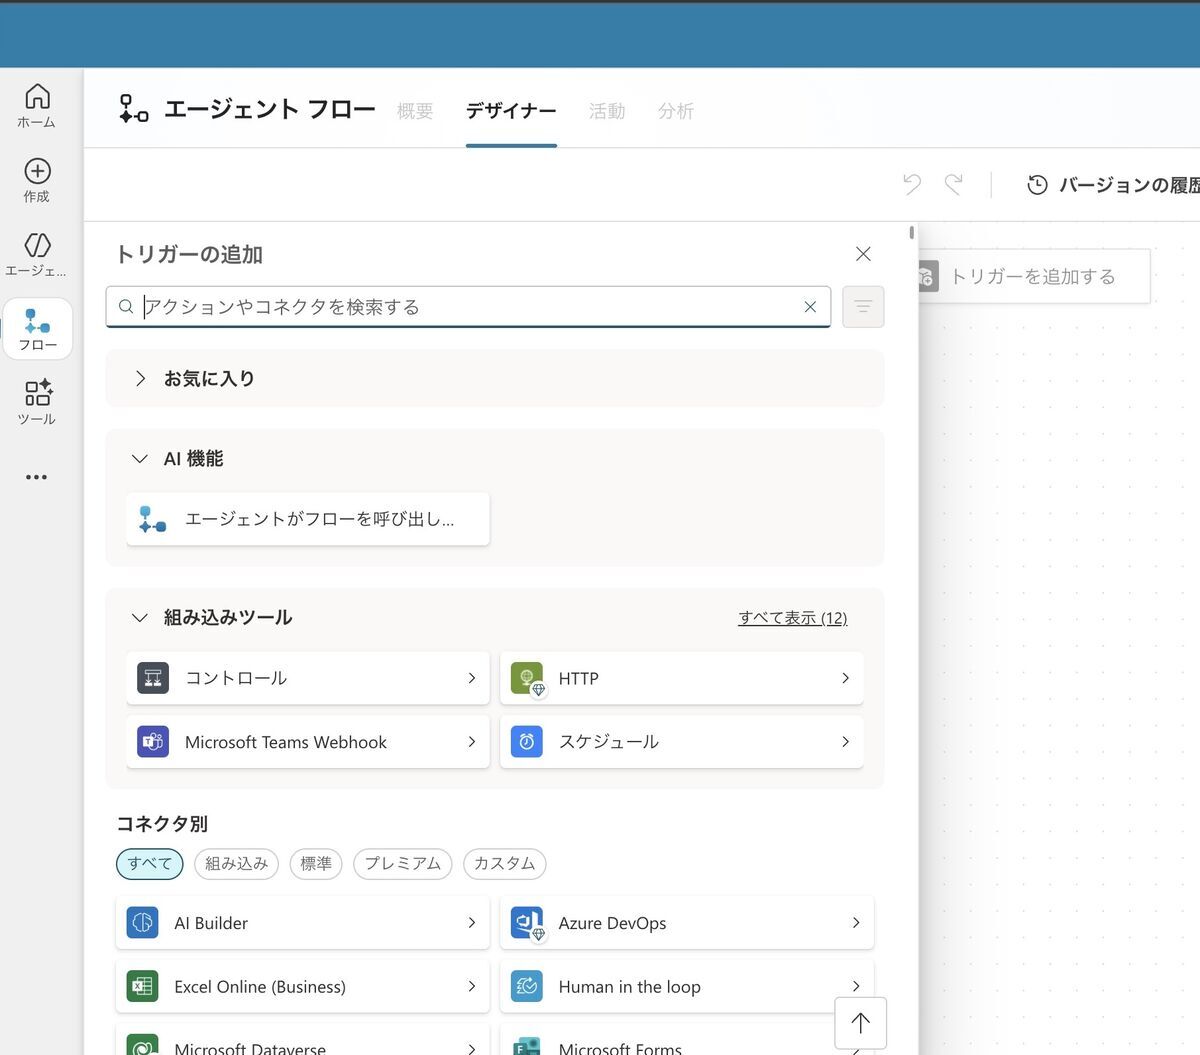
Task: Focus the アクションやコネクタを検索する search field
Action: tap(468, 307)
